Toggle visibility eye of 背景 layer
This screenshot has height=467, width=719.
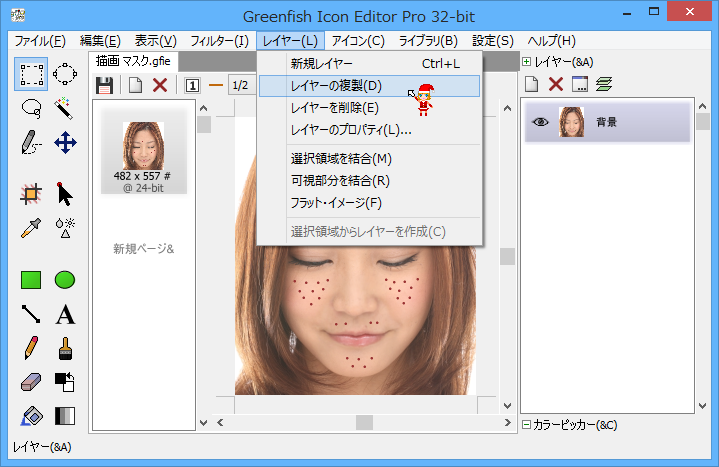click(541, 122)
